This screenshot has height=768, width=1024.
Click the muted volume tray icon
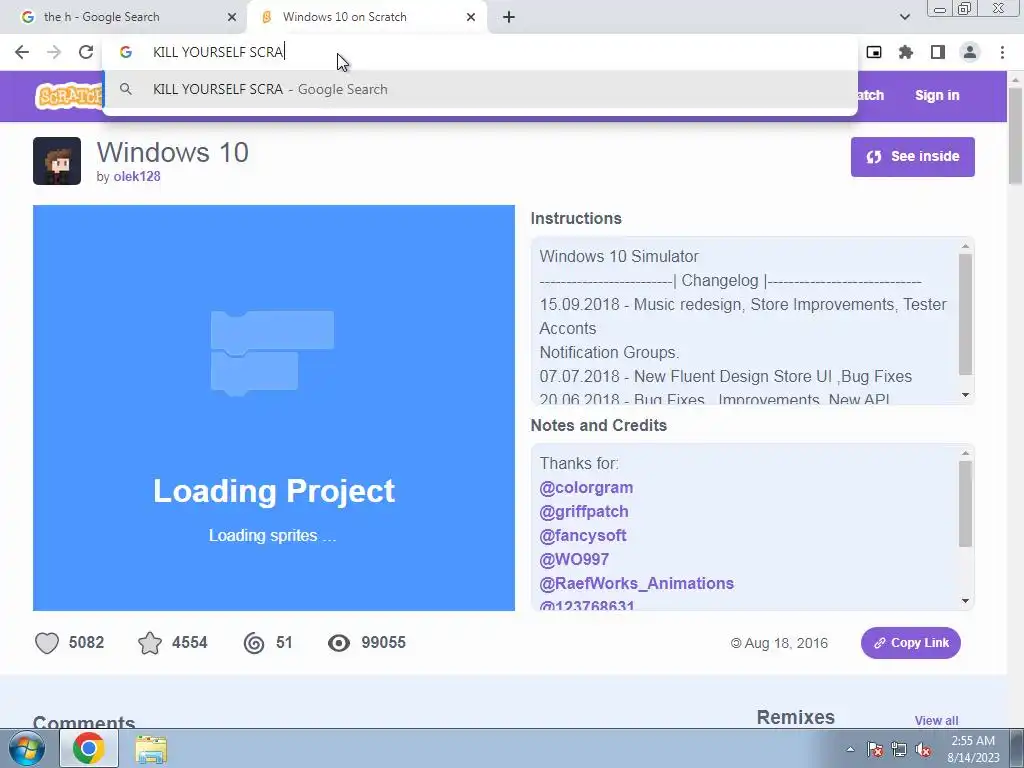point(923,750)
